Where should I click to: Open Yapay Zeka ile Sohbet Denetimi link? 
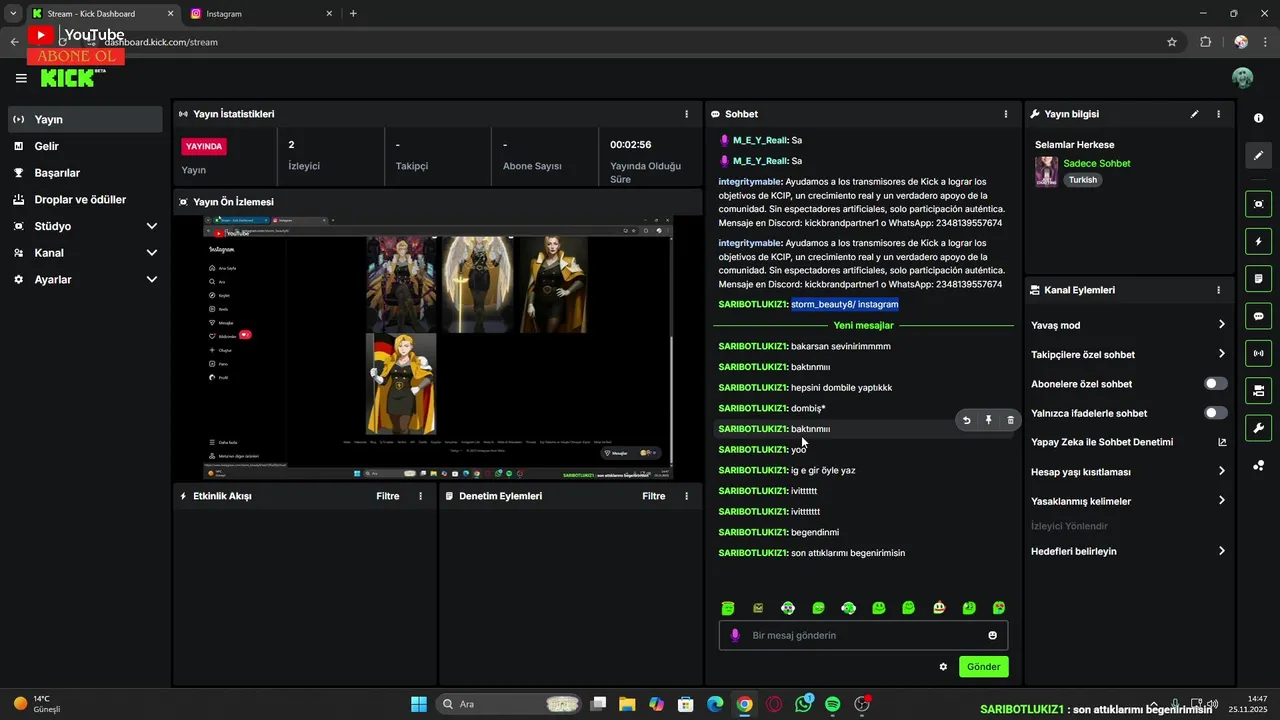(1128, 442)
